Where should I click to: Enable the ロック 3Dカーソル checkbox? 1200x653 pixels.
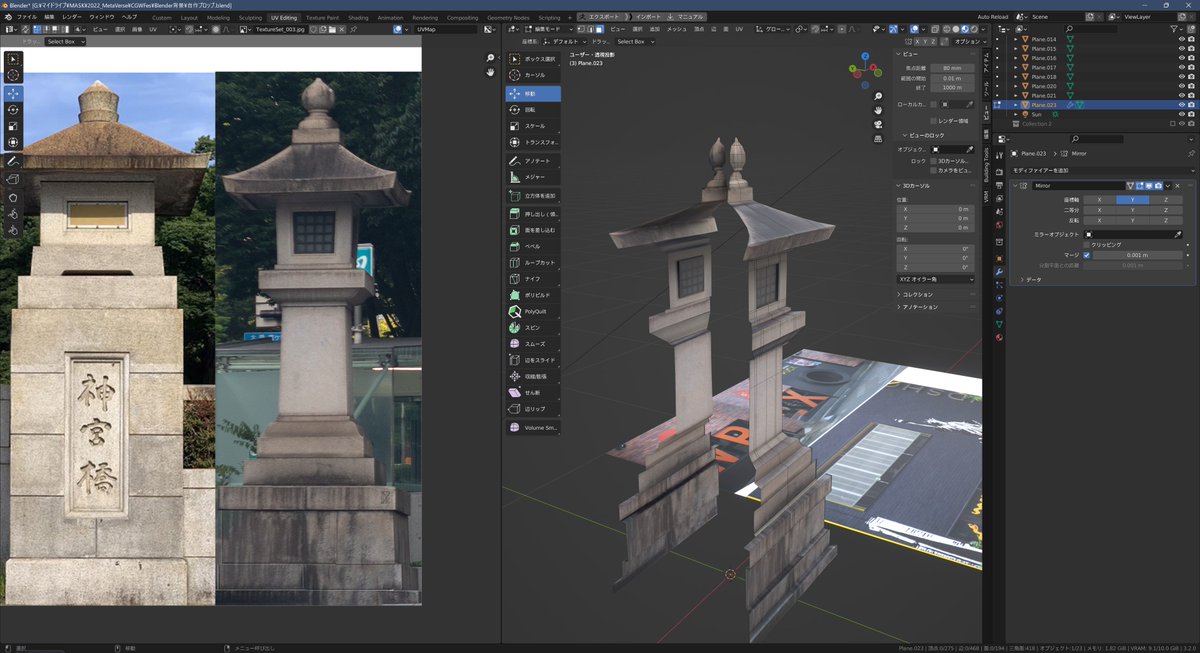[933, 160]
